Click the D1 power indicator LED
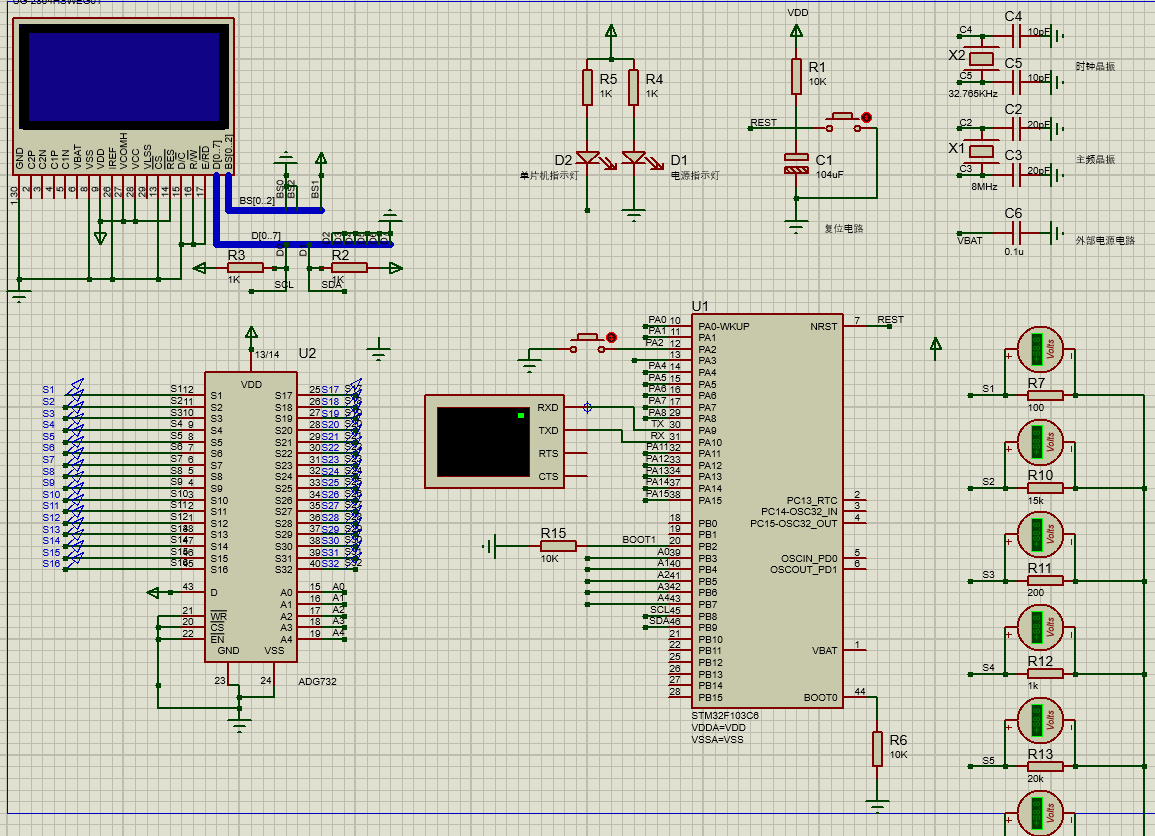Viewport: 1155px width, 836px height. 635,158
